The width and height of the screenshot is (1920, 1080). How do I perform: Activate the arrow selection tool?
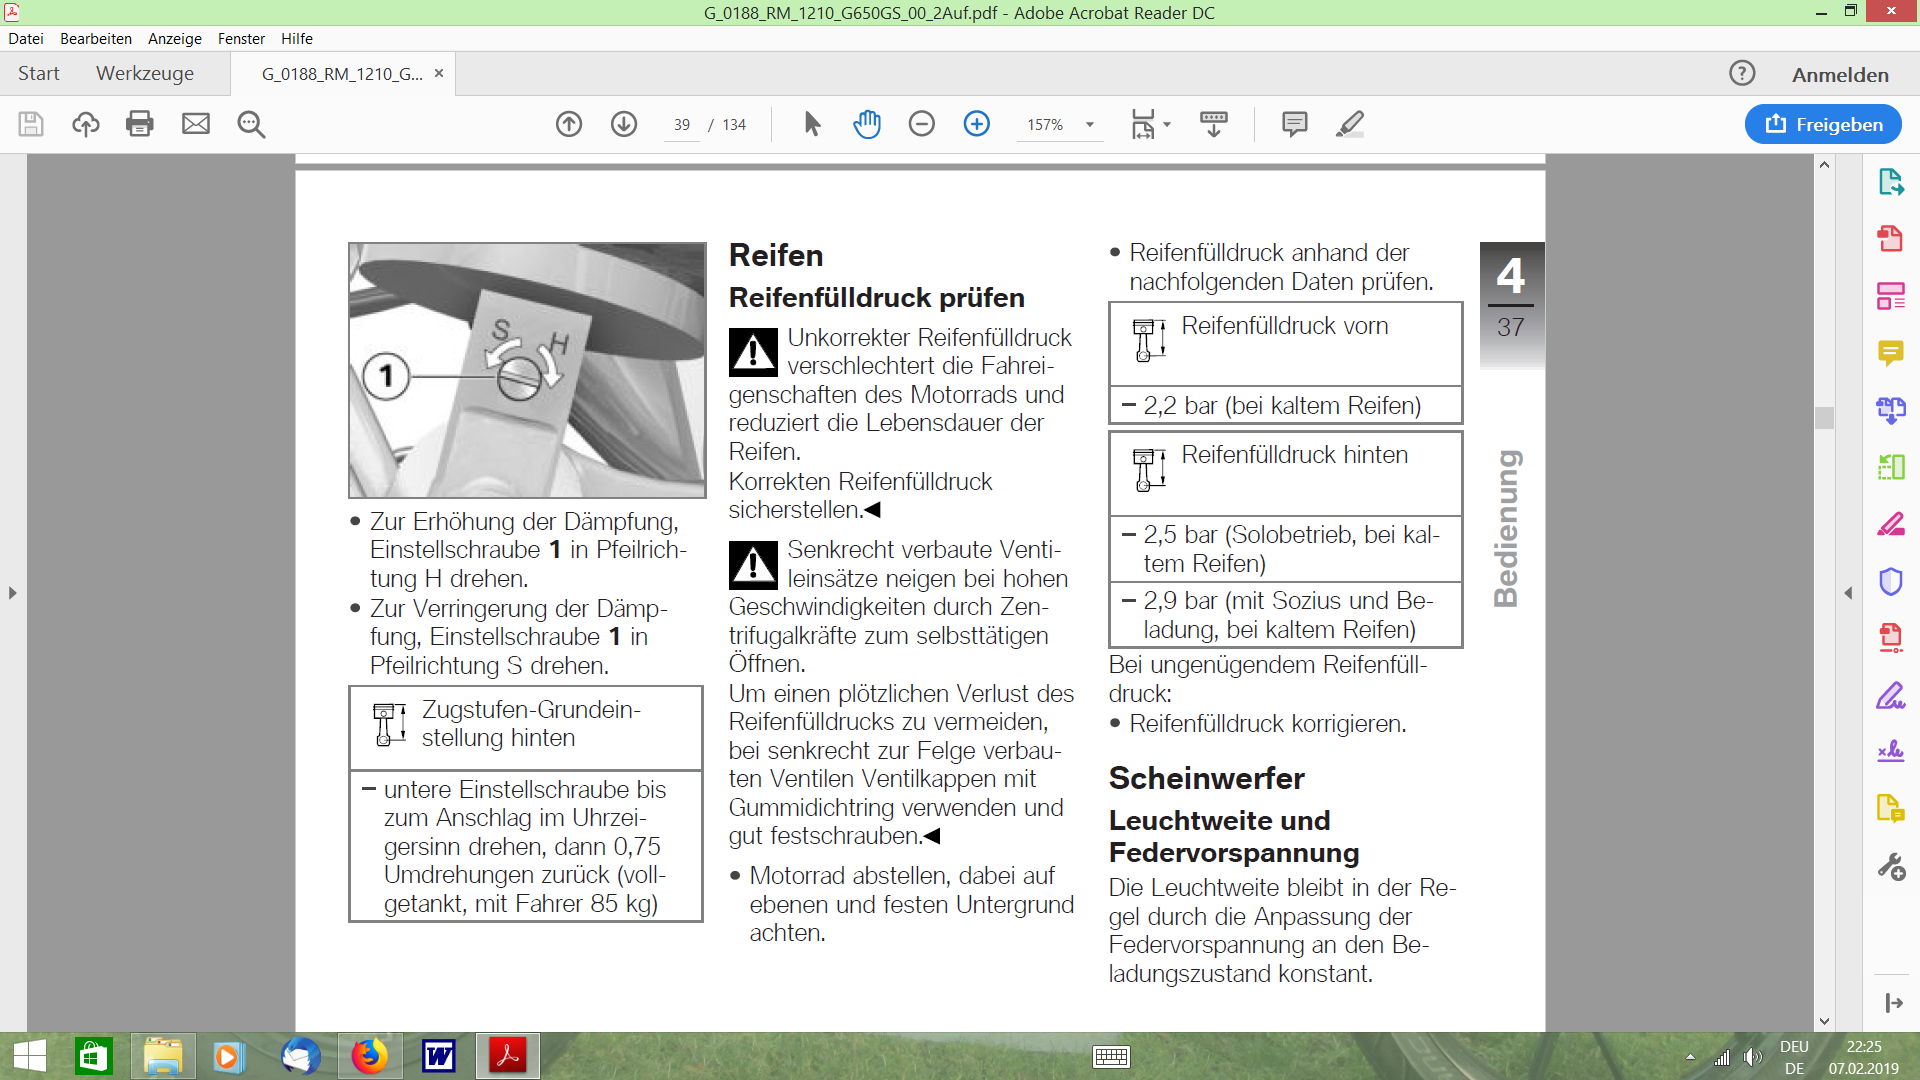coord(812,124)
